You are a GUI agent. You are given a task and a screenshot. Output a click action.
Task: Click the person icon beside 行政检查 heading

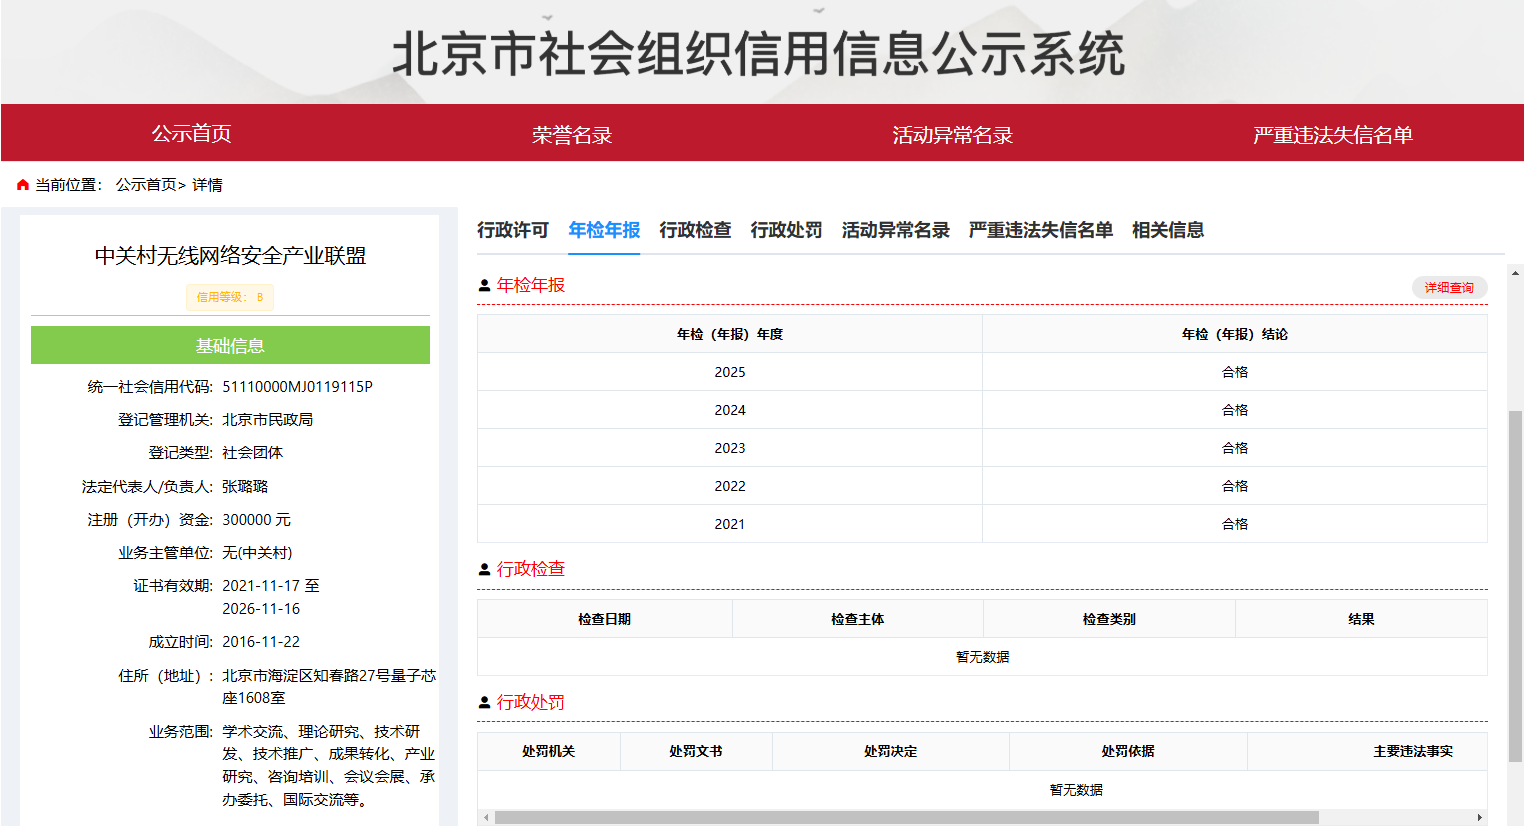point(484,570)
